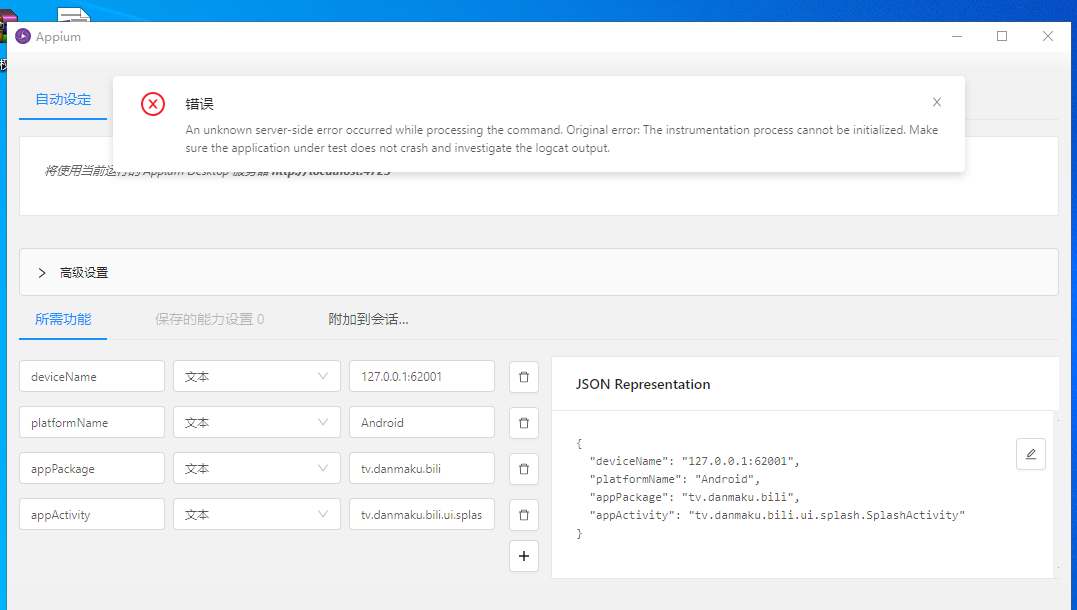The height and width of the screenshot is (610, 1077).
Task: Dismiss the error notification with X
Action: coord(936,102)
